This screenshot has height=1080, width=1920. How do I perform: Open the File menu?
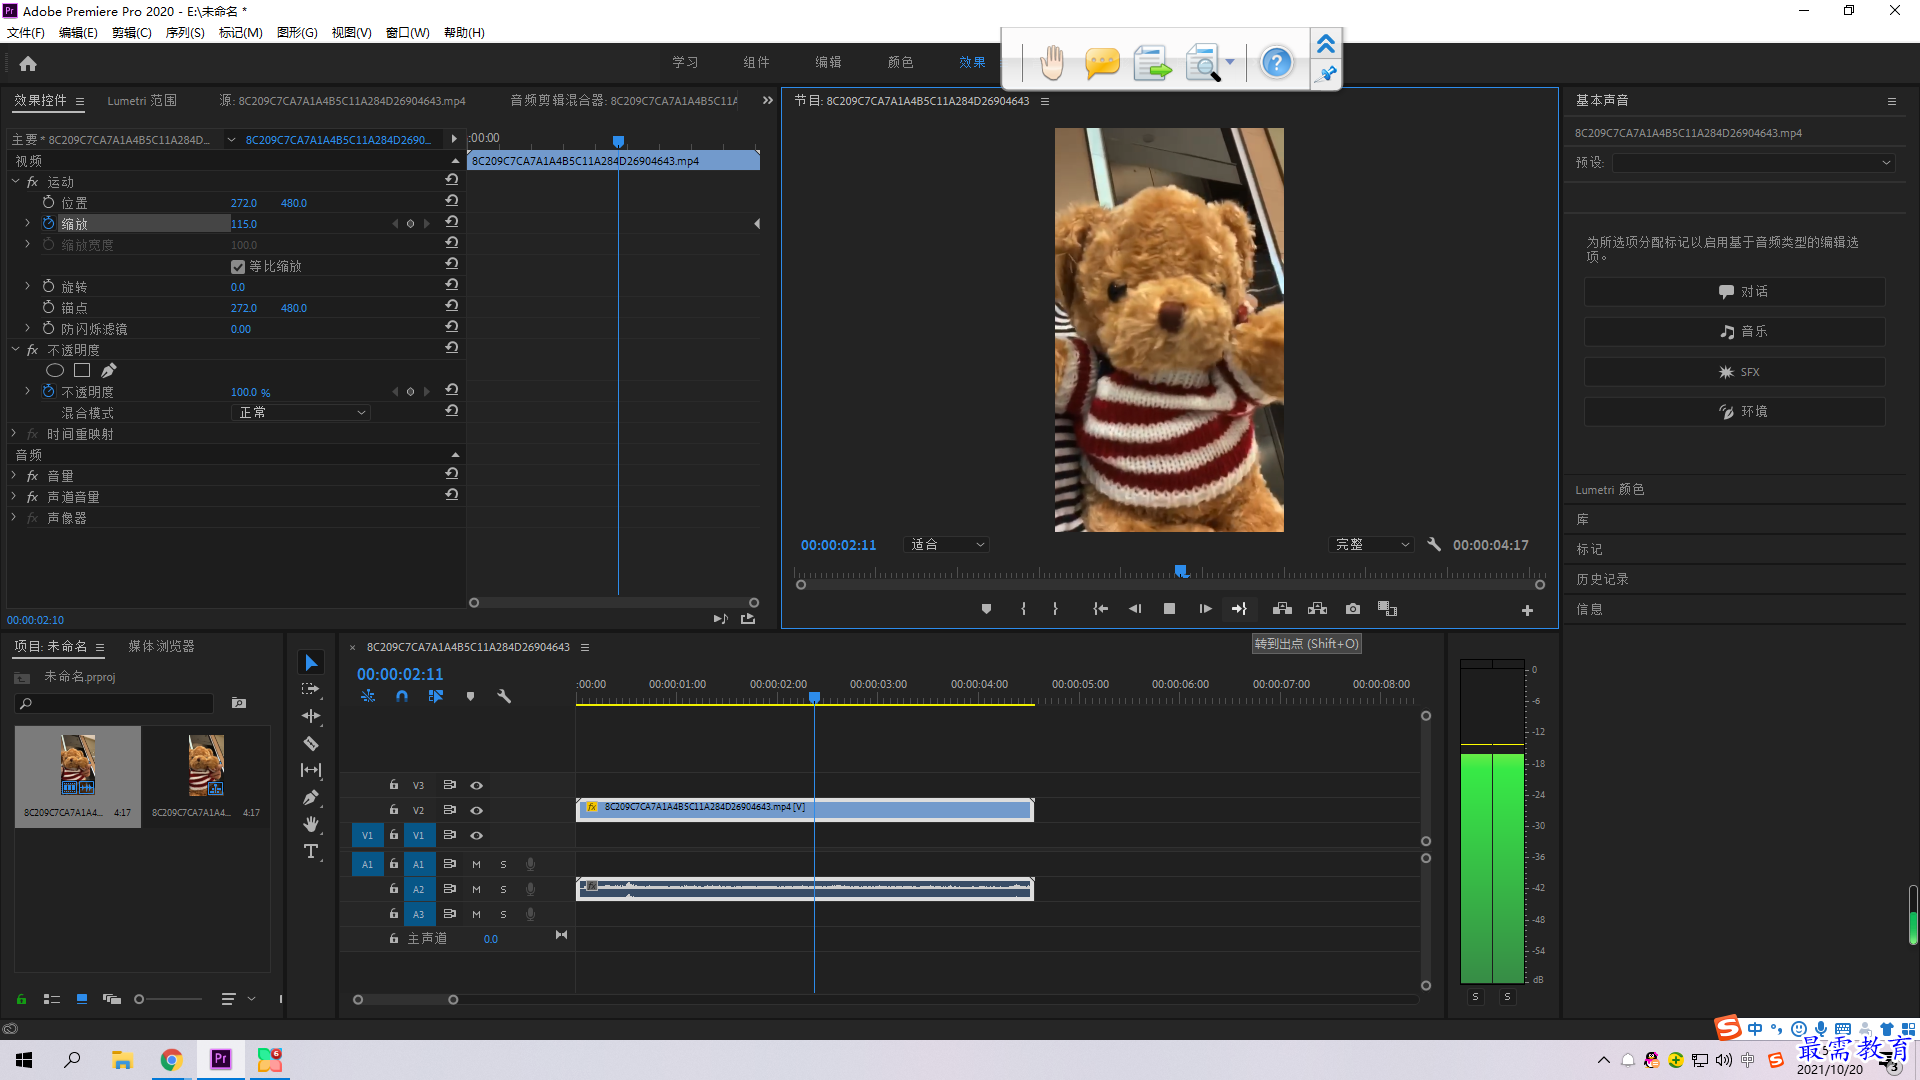25,33
